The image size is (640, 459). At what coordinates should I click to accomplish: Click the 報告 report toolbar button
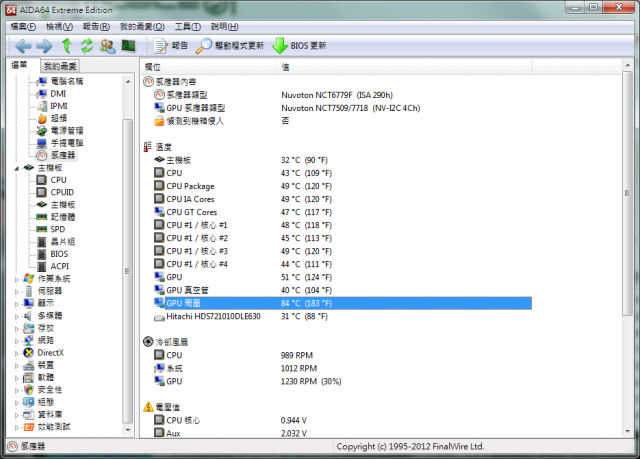(x=170, y=46)
